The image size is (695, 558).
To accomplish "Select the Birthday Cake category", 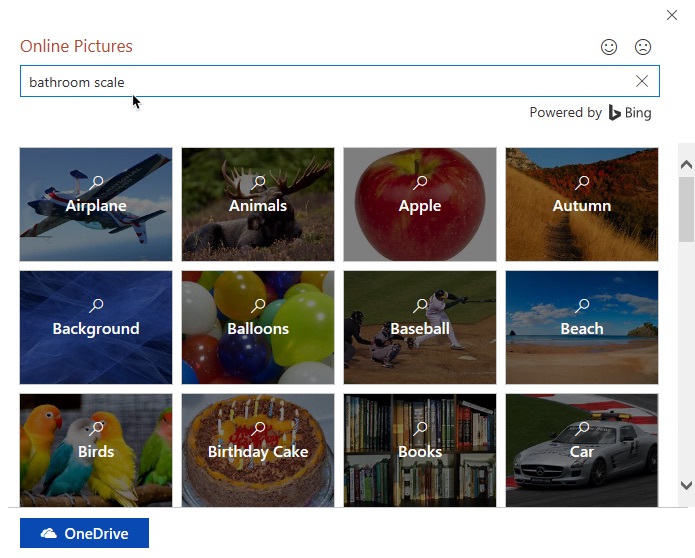I will click(x=258, y=450).
